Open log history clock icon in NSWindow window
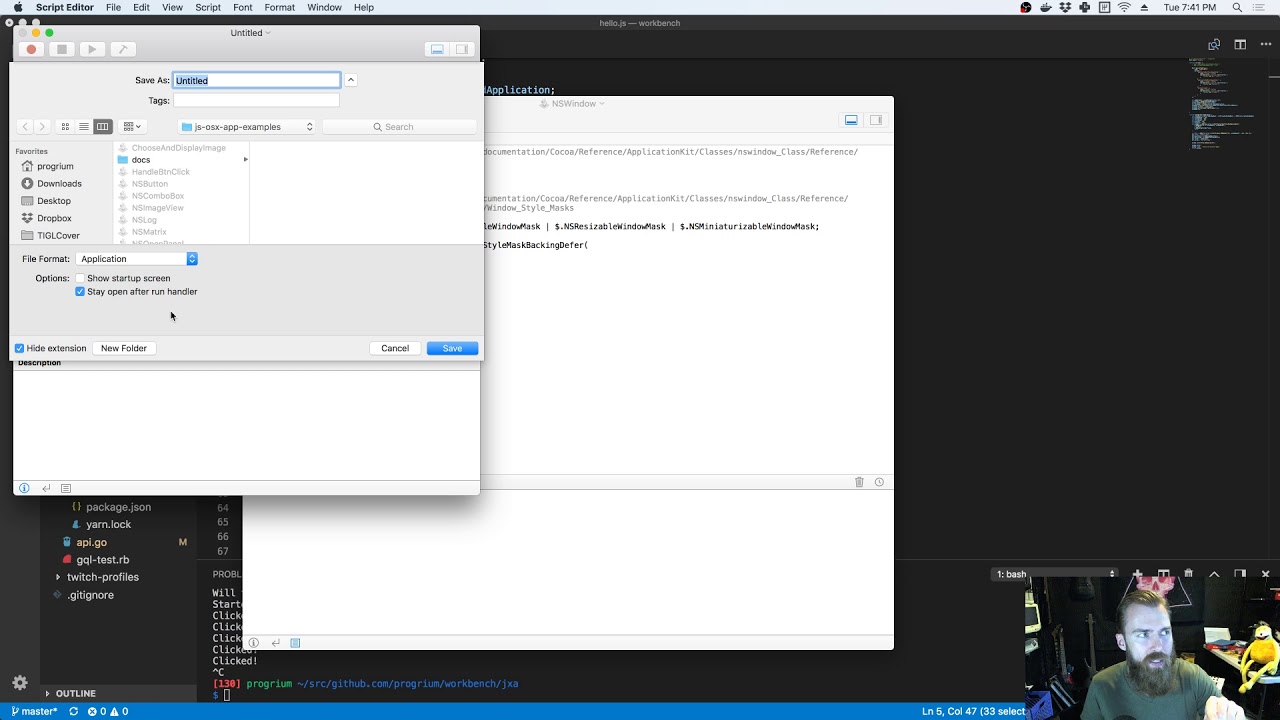 pyautogui.click(x=879, y=482)
